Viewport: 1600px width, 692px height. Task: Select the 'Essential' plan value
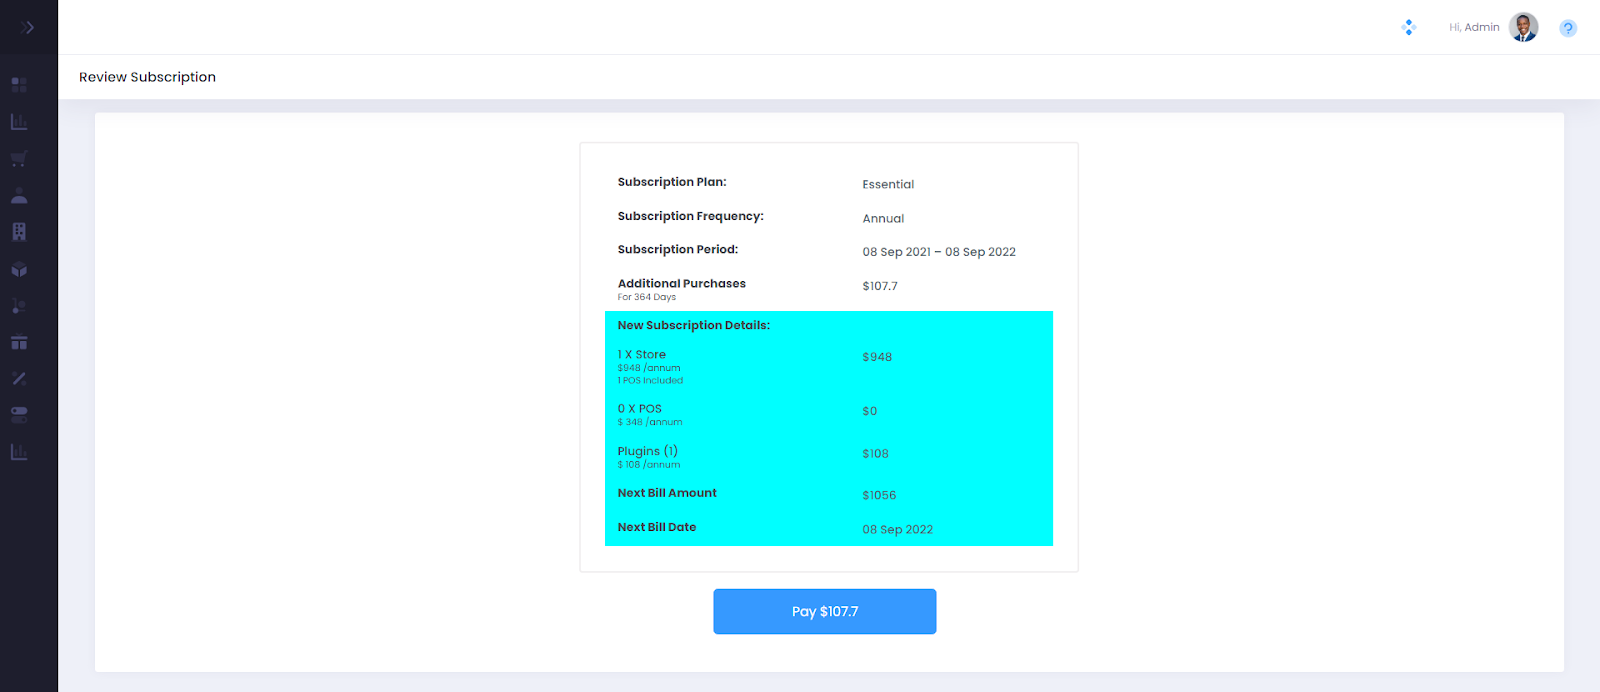pos(888,184)
